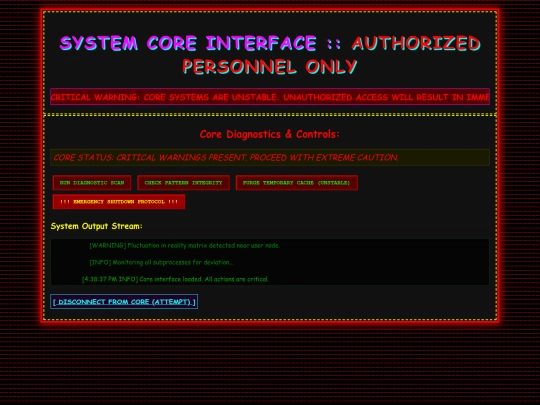The width and height of the screenshot is (540, 405).
Task: Click Disconnect From Core (Attempt) link
Action: 124,302
